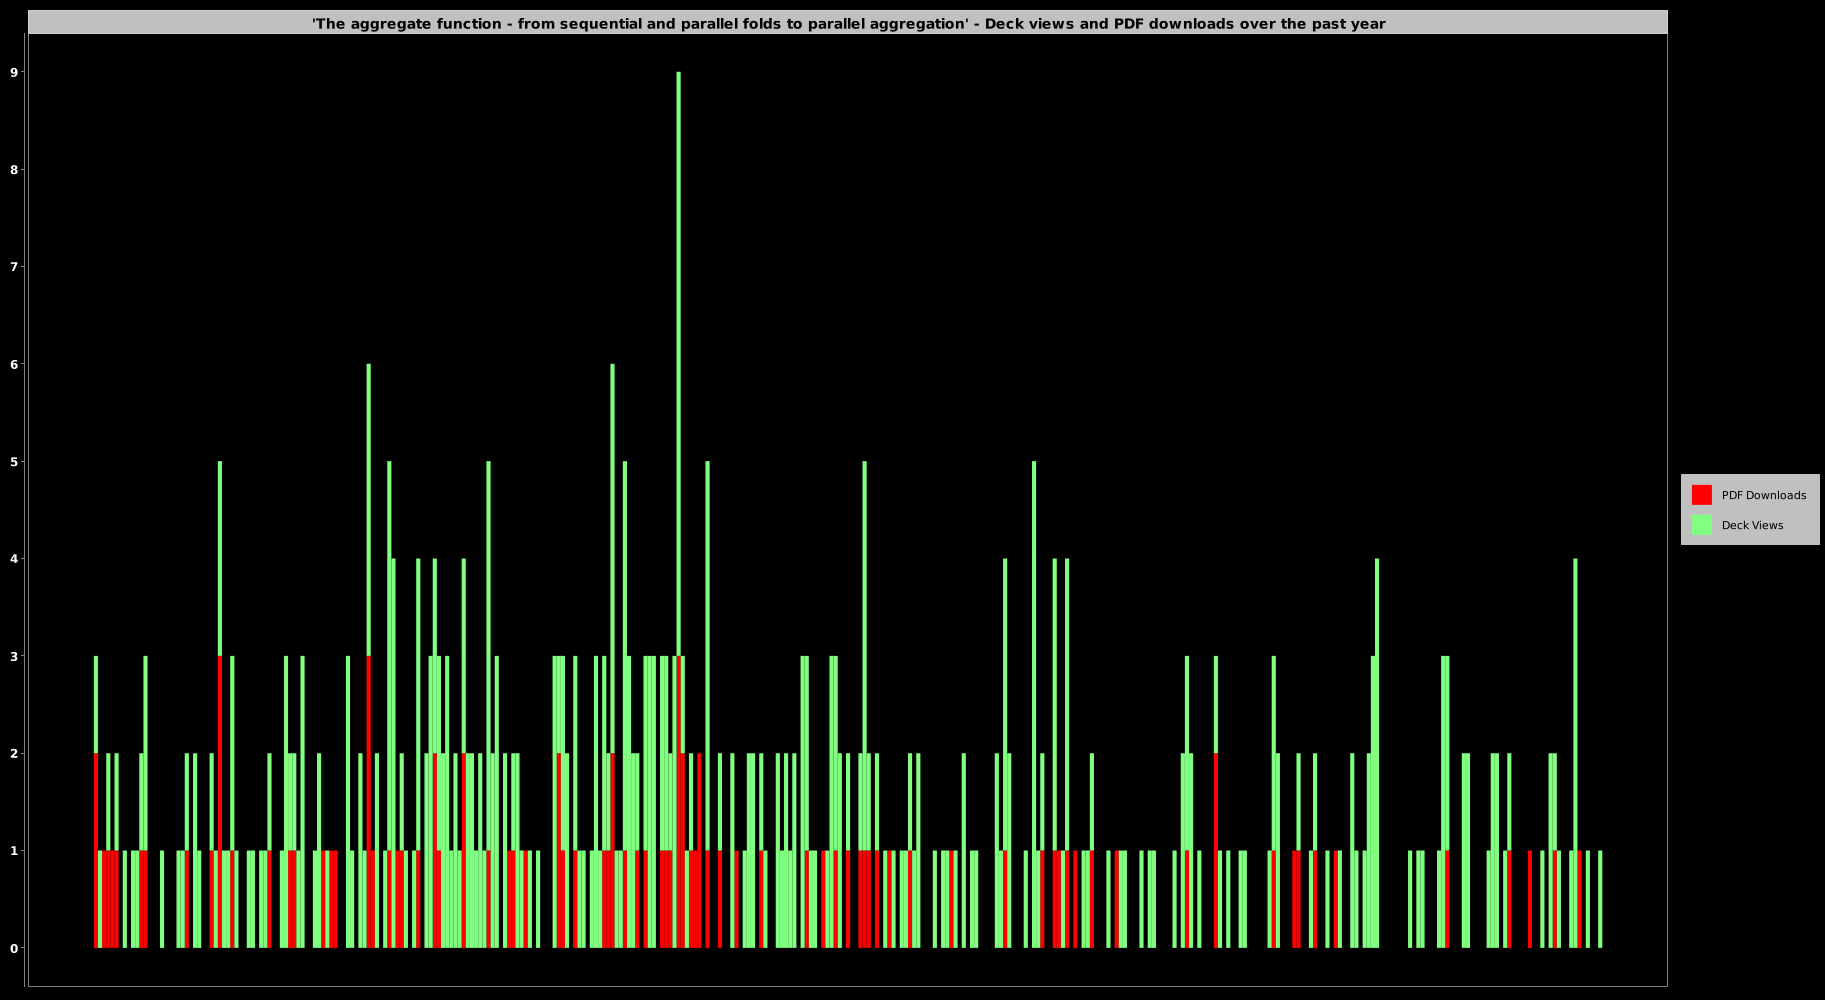Click y-axis label 2
This screenshot has width=1825, height=1000.
[x=14, y=753]
